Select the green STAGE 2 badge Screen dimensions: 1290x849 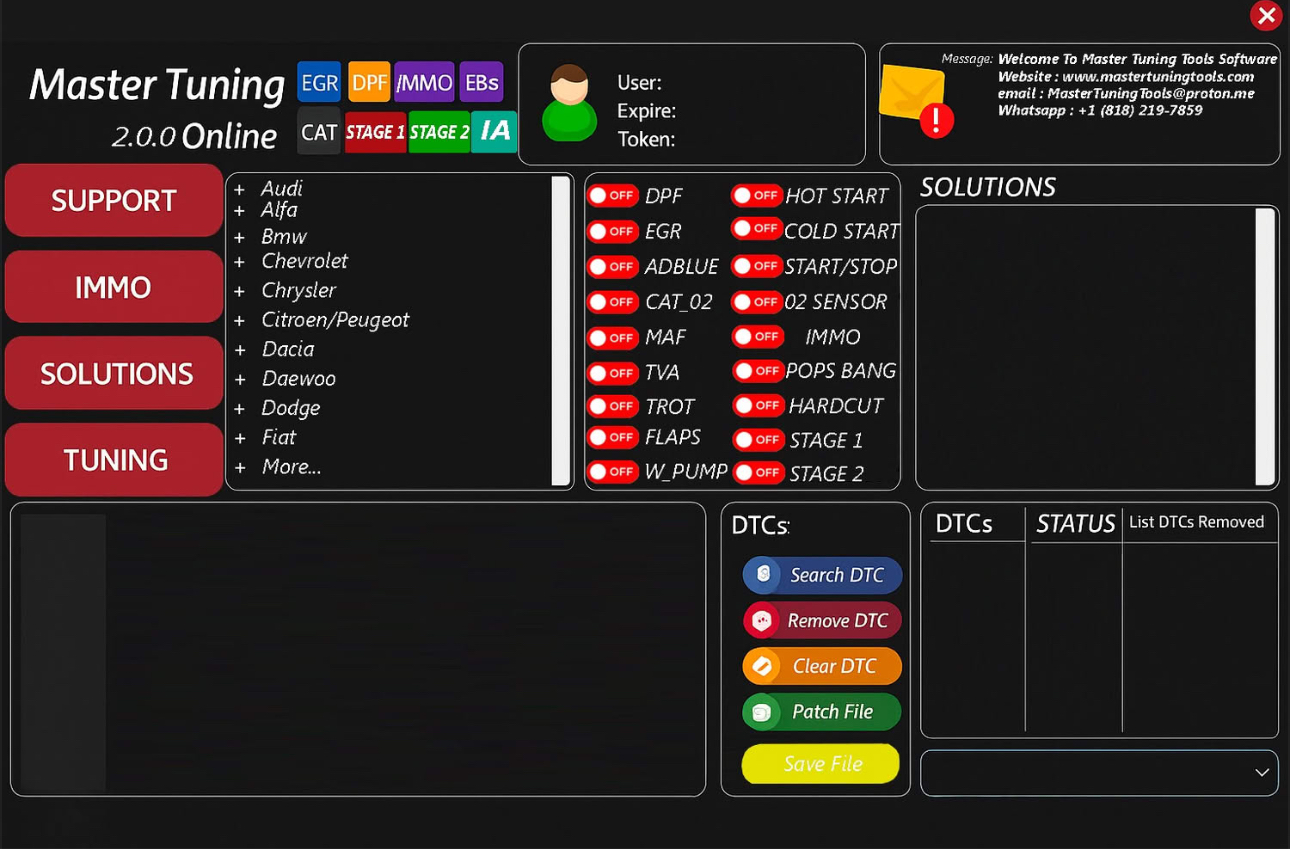click(439, 132)
